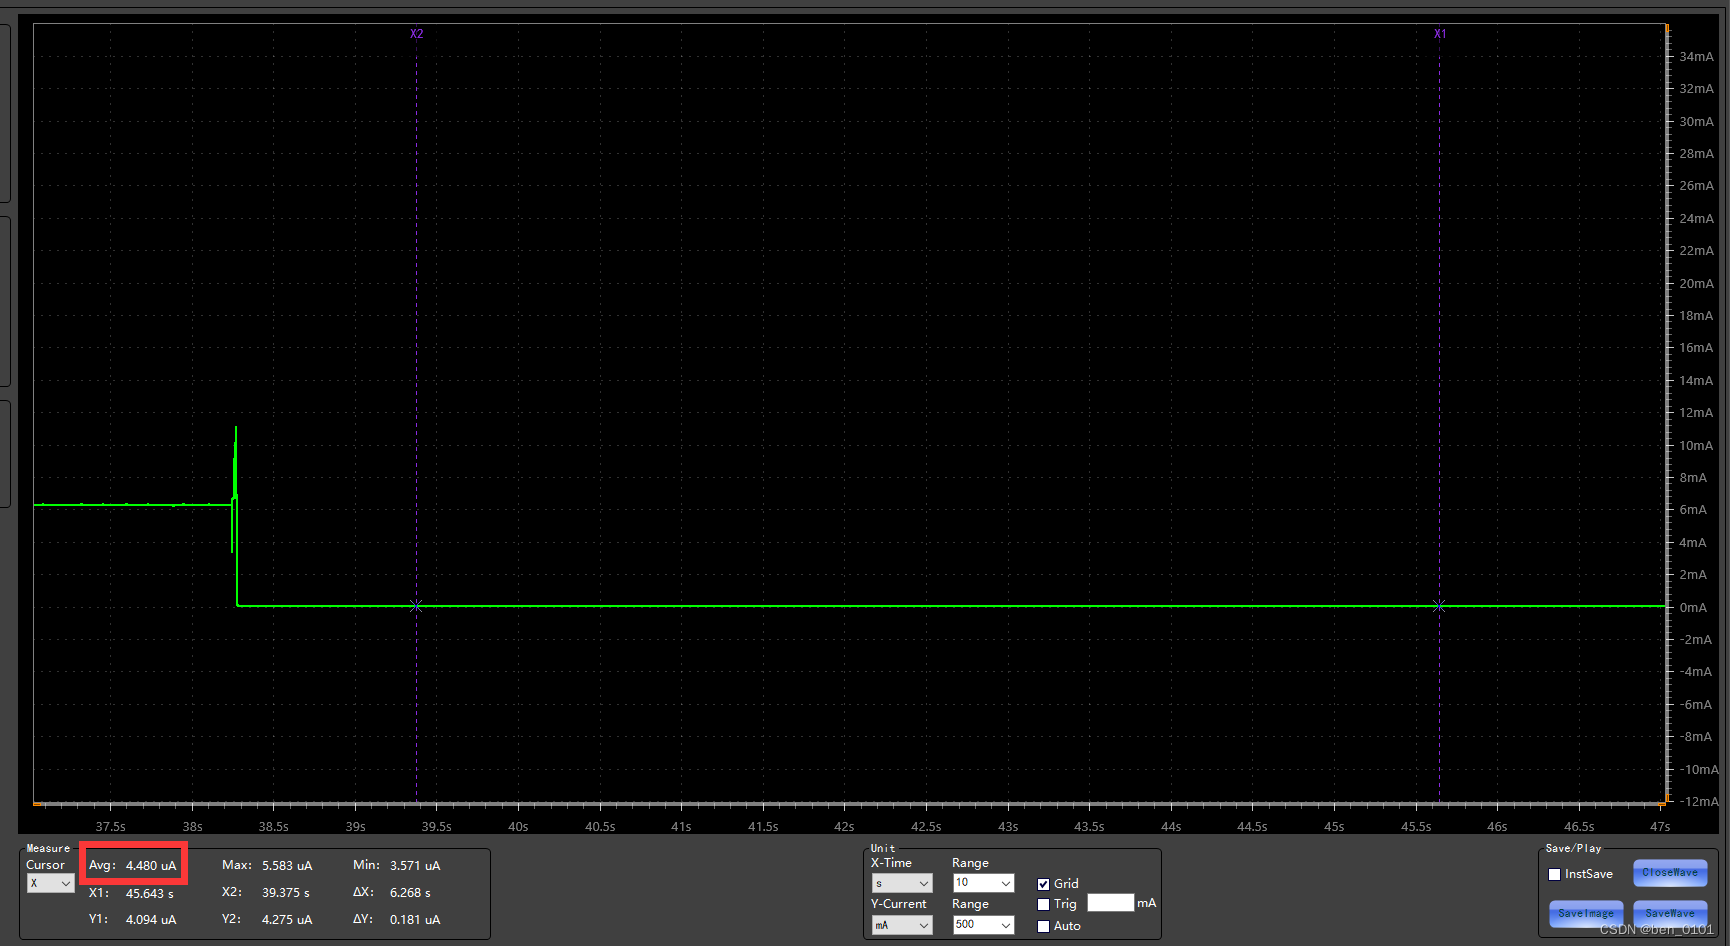Image resolution: width=1730 pixels, height=946 pixels.
Task: Click the CloseWave button
Action: tap(1670, 873)
